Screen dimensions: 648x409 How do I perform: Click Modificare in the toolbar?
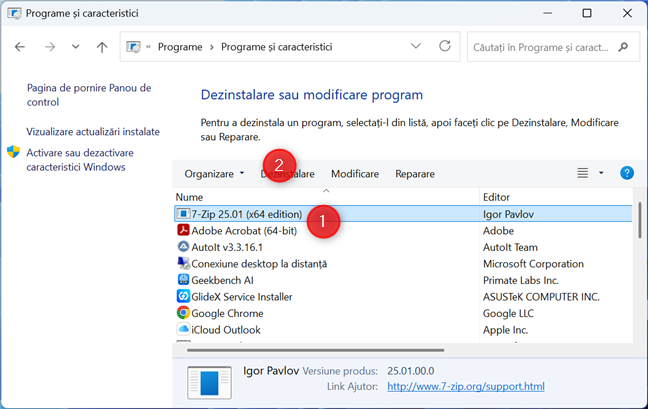355,174
